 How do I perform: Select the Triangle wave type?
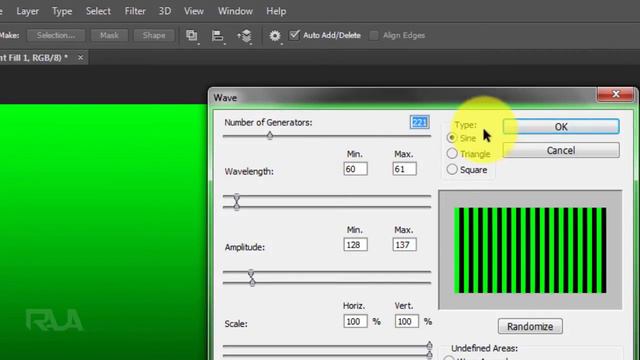click(x=452, y=153)
